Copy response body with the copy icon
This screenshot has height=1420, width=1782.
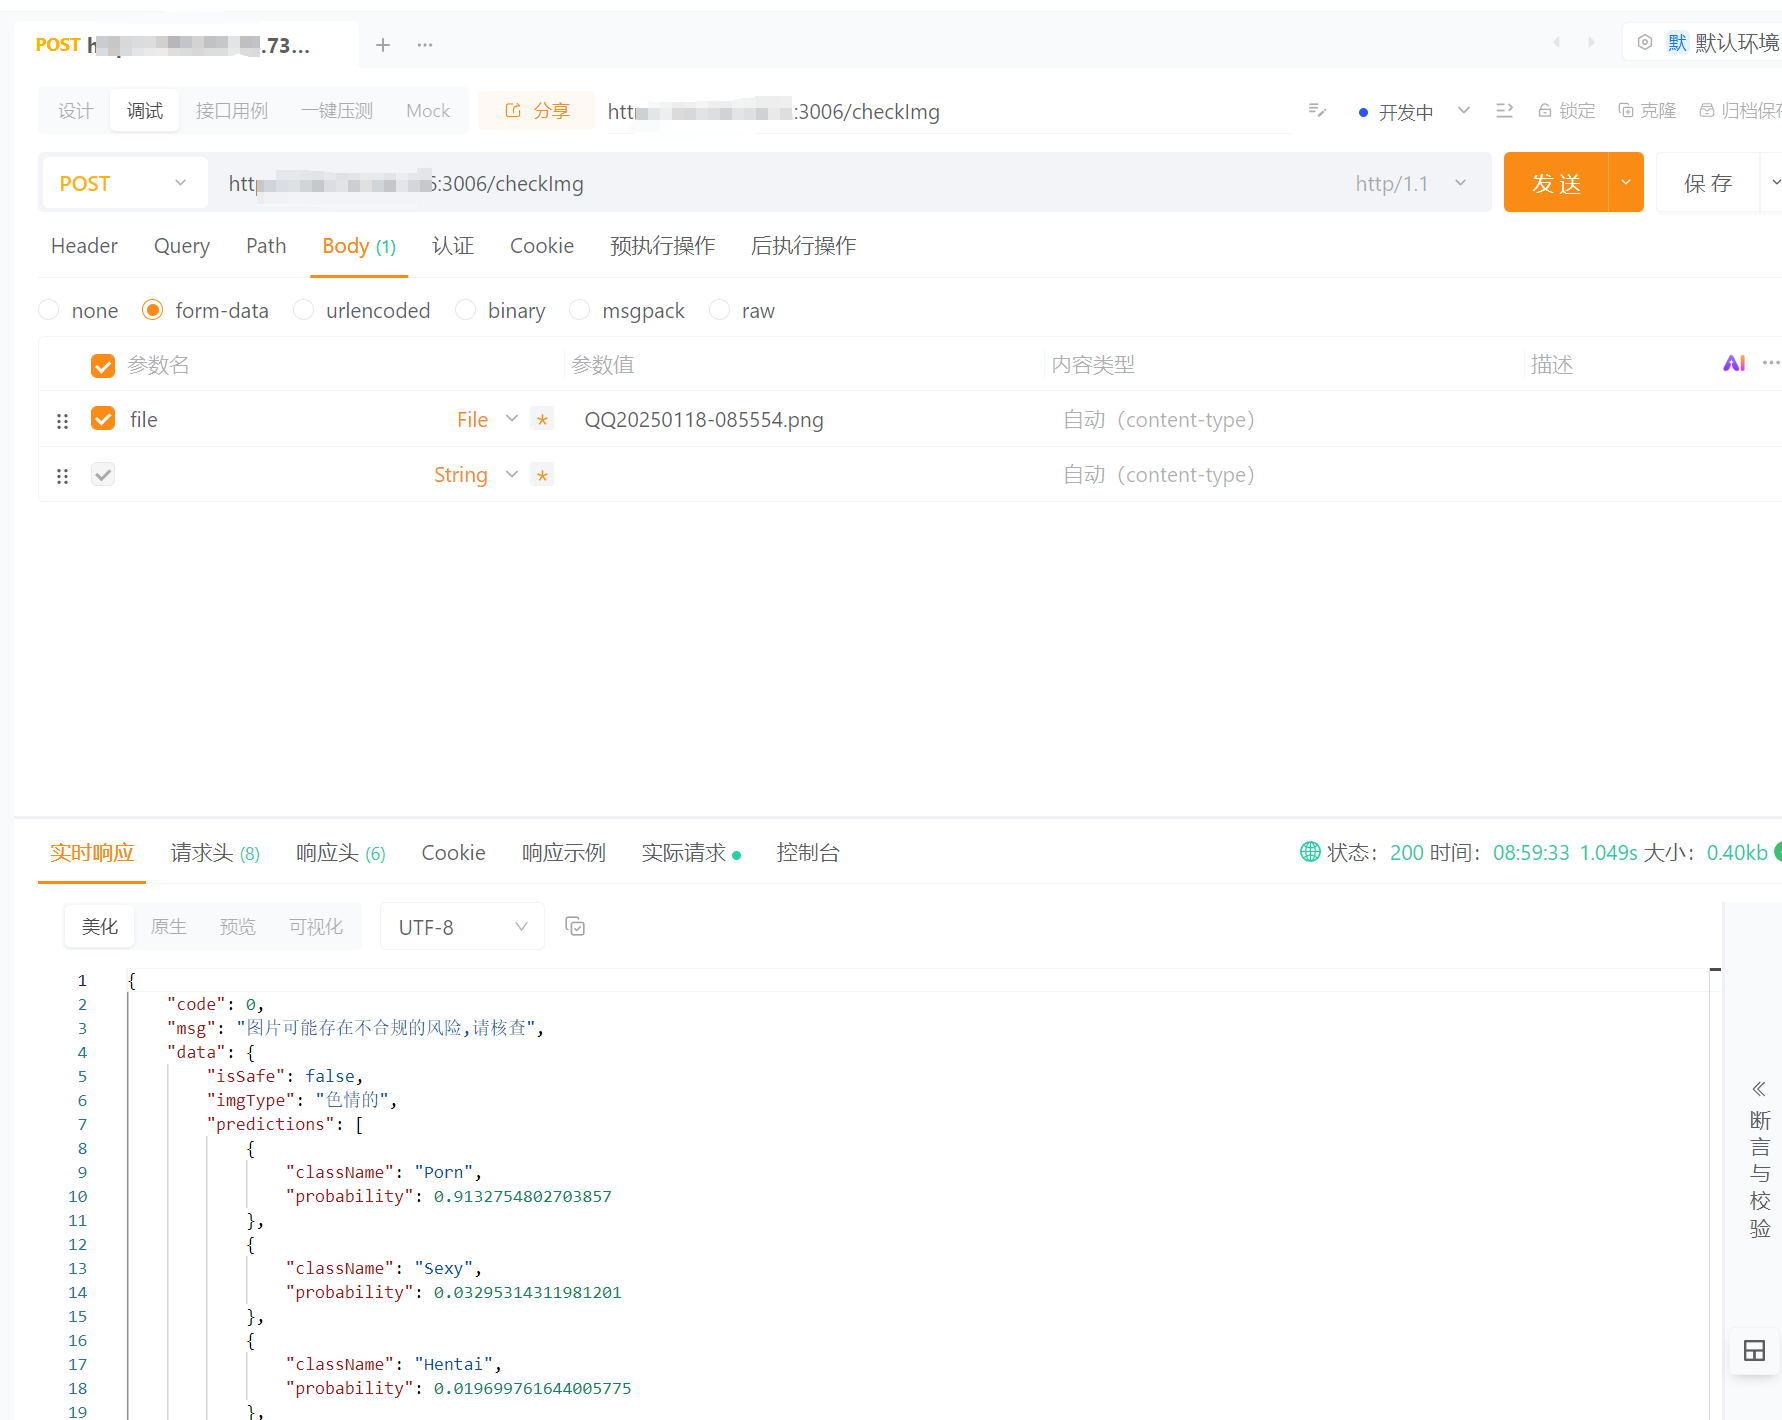coord(575,927)
